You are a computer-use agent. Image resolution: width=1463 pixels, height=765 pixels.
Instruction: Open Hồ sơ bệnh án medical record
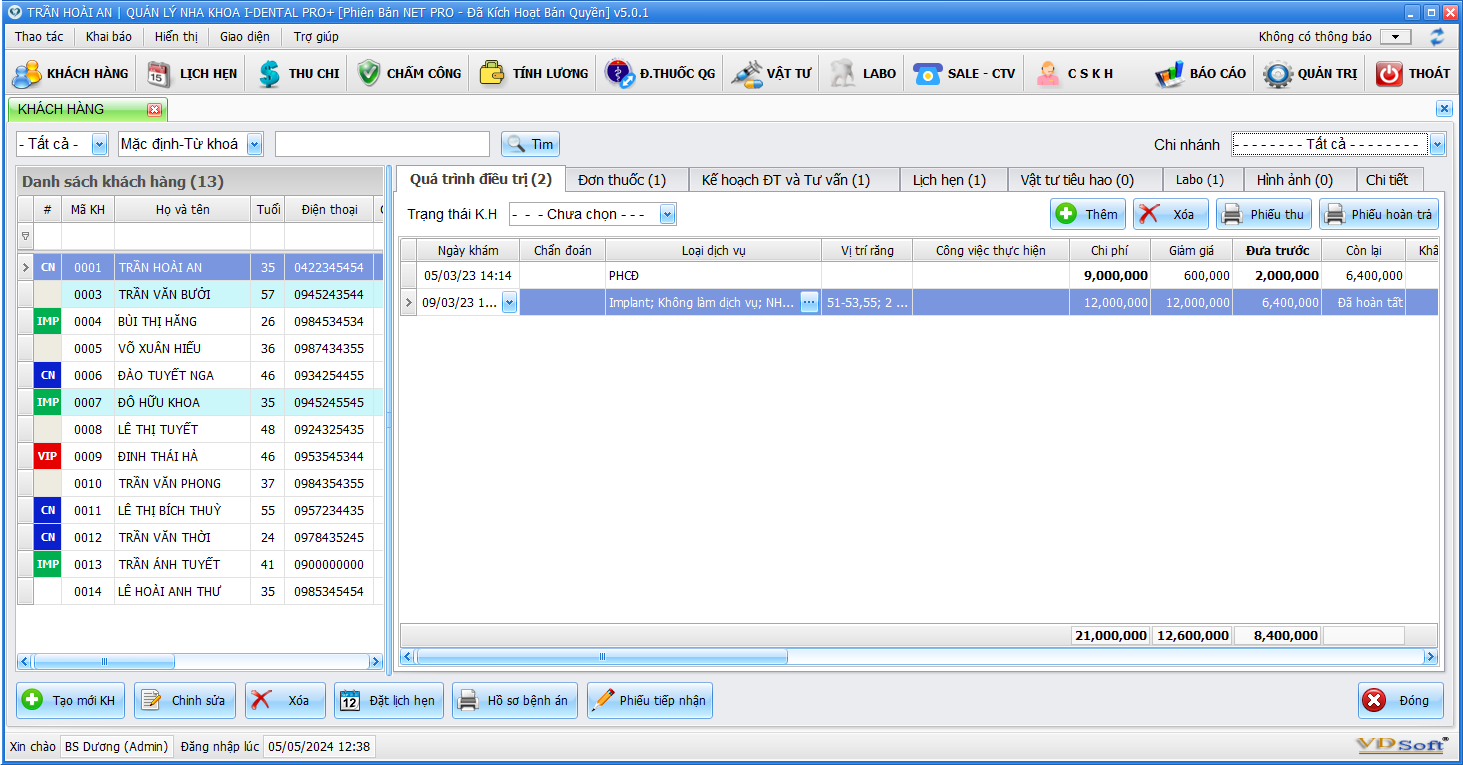click(x=515, y=701)
